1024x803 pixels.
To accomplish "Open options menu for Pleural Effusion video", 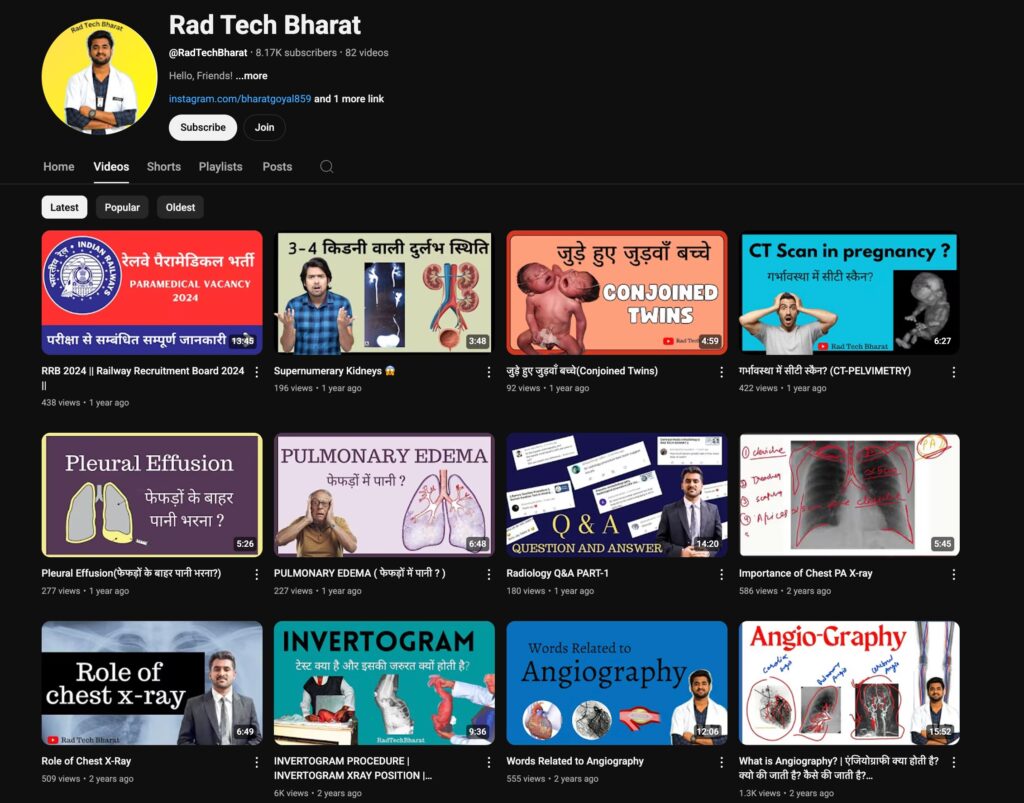I will [257, 575].
